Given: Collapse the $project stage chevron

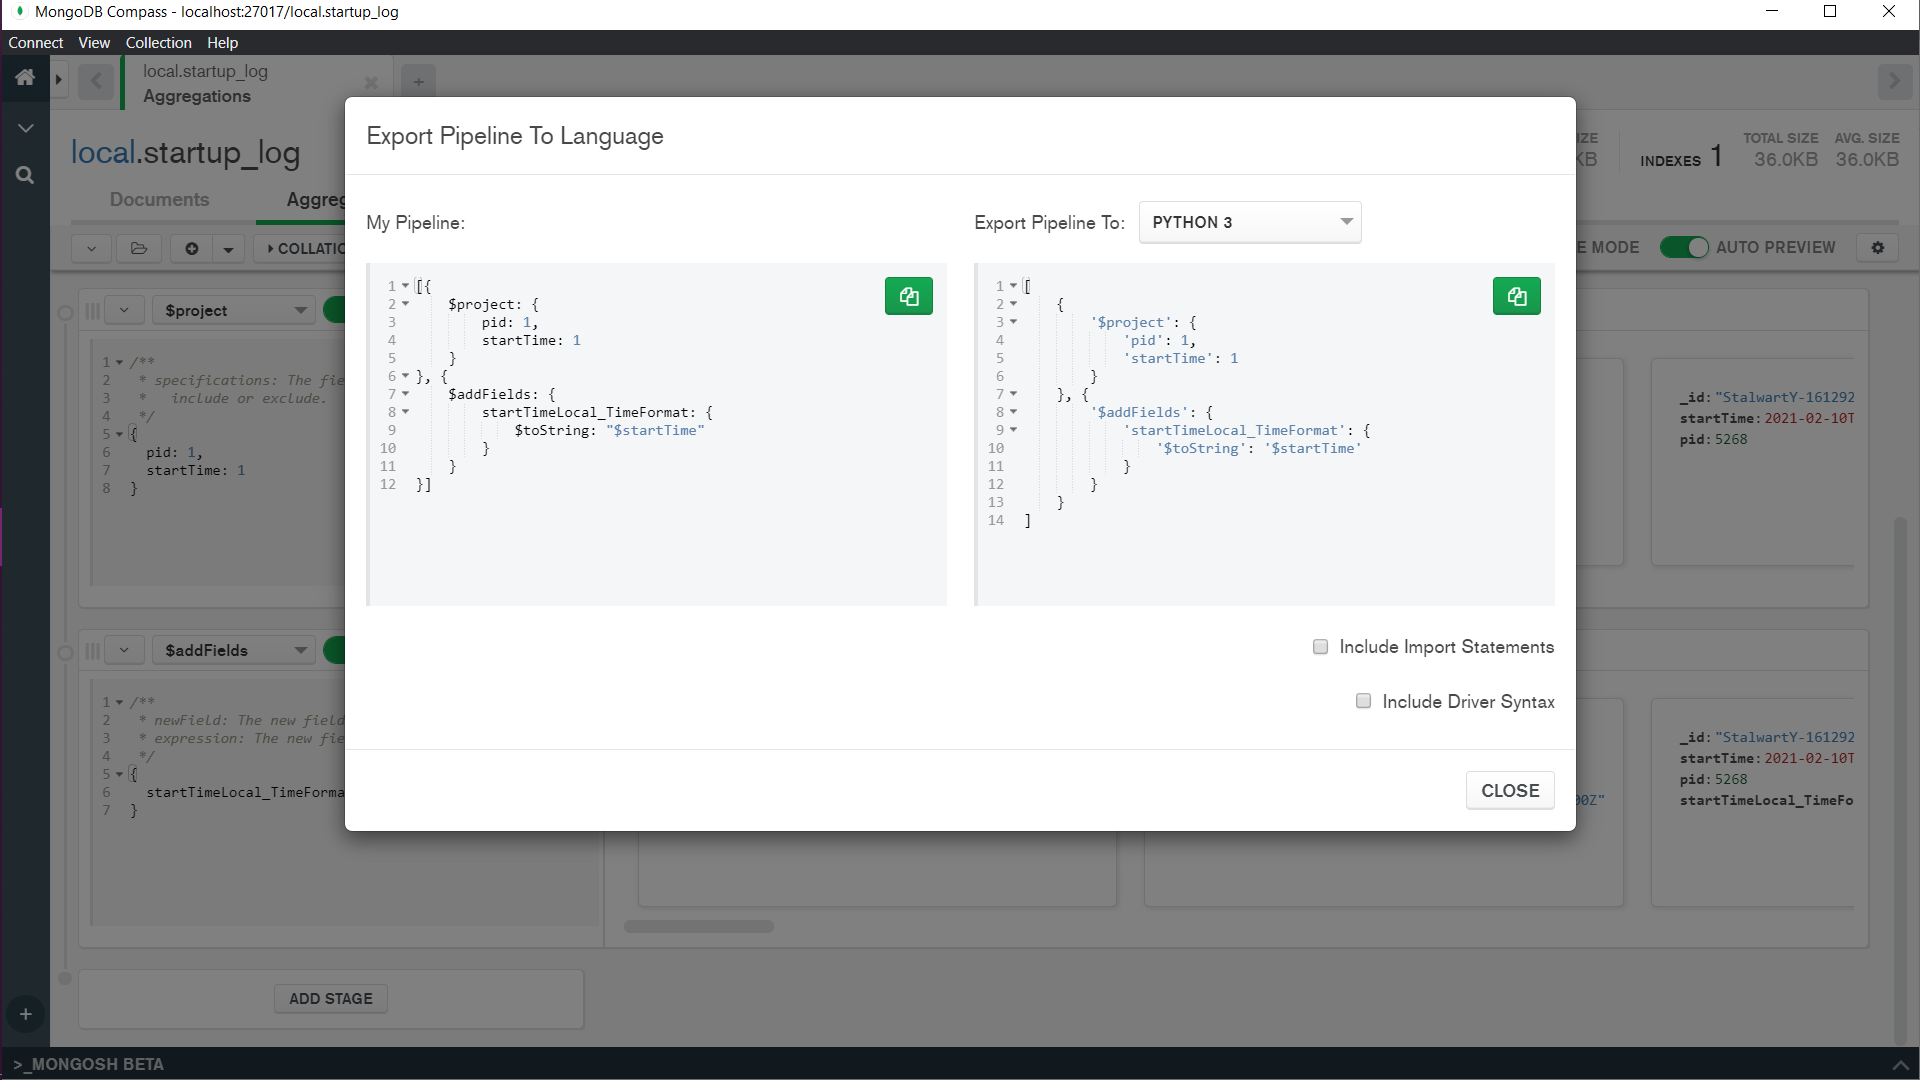Looking at the screenshot, I should 124,310.
